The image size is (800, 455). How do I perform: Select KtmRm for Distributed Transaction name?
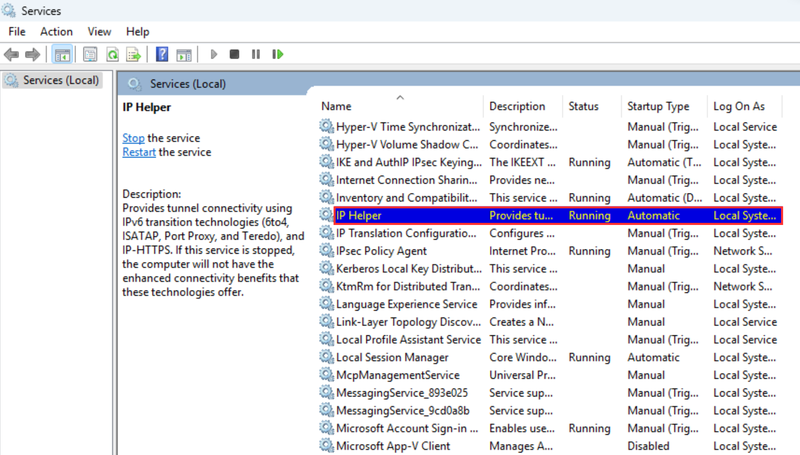pos(408,286)
